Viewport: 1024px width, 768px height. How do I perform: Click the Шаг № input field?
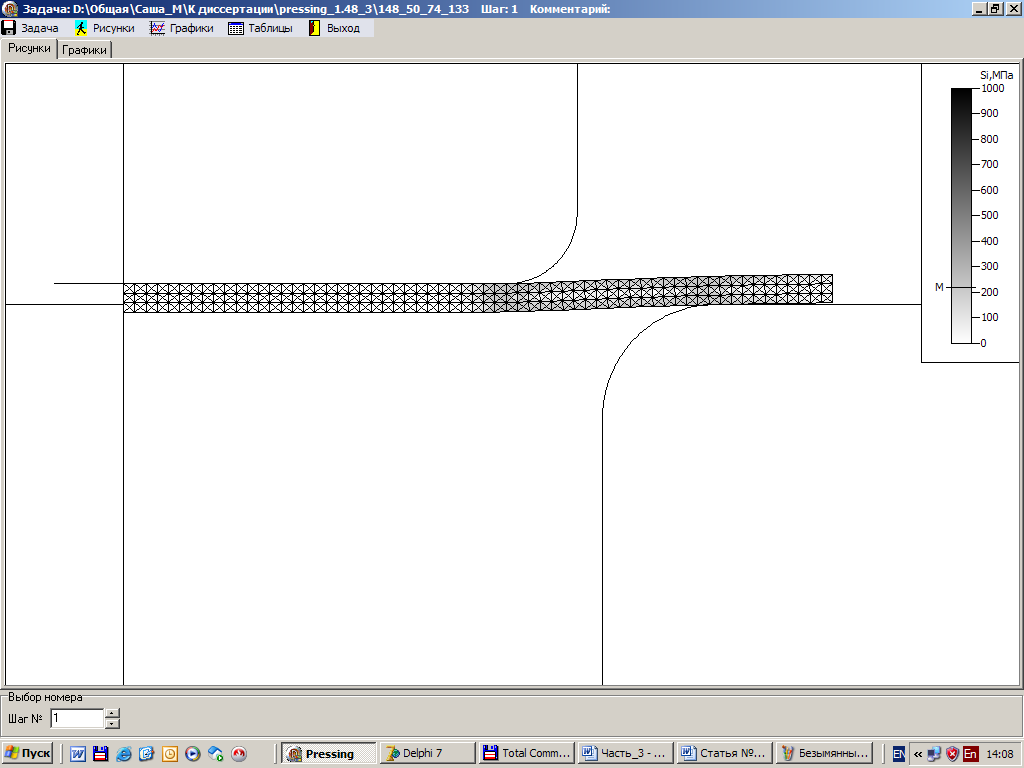tap(76, 718)
